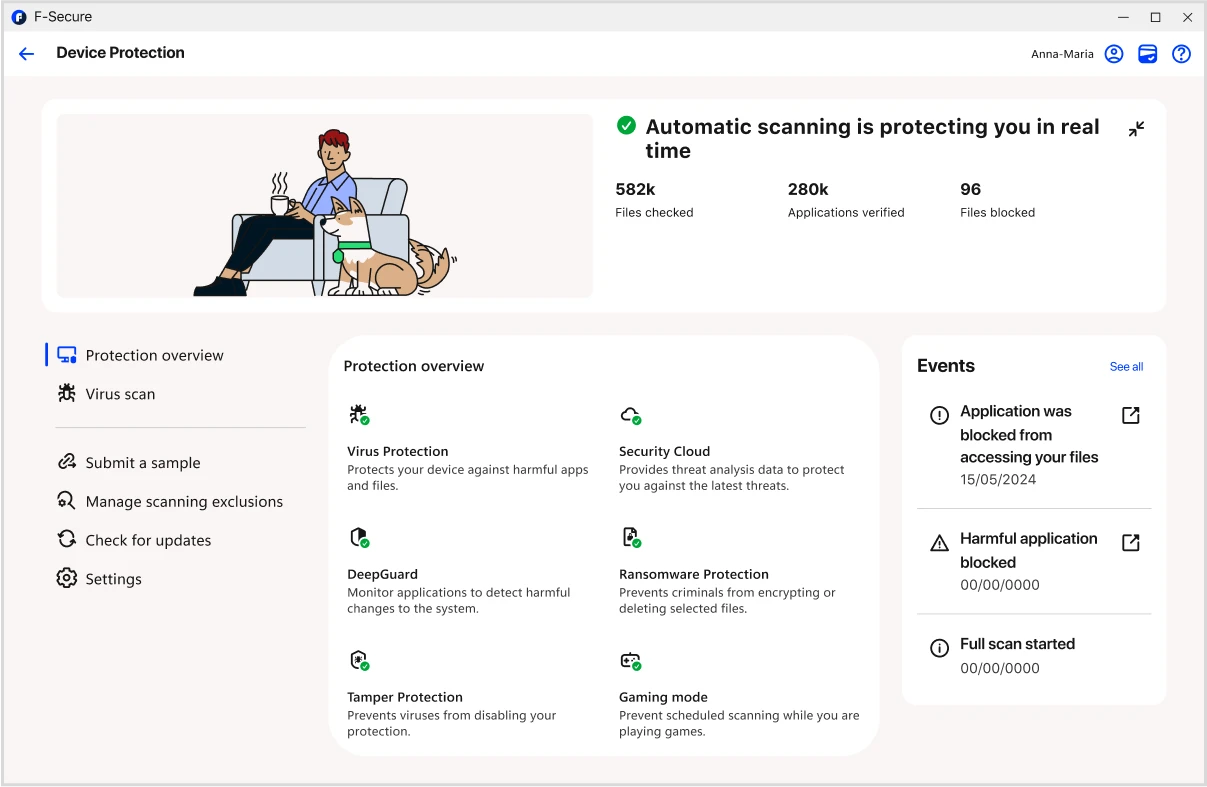Click the back arrow in header
The image size is (1207, 787).
click(x=27, y=54)
